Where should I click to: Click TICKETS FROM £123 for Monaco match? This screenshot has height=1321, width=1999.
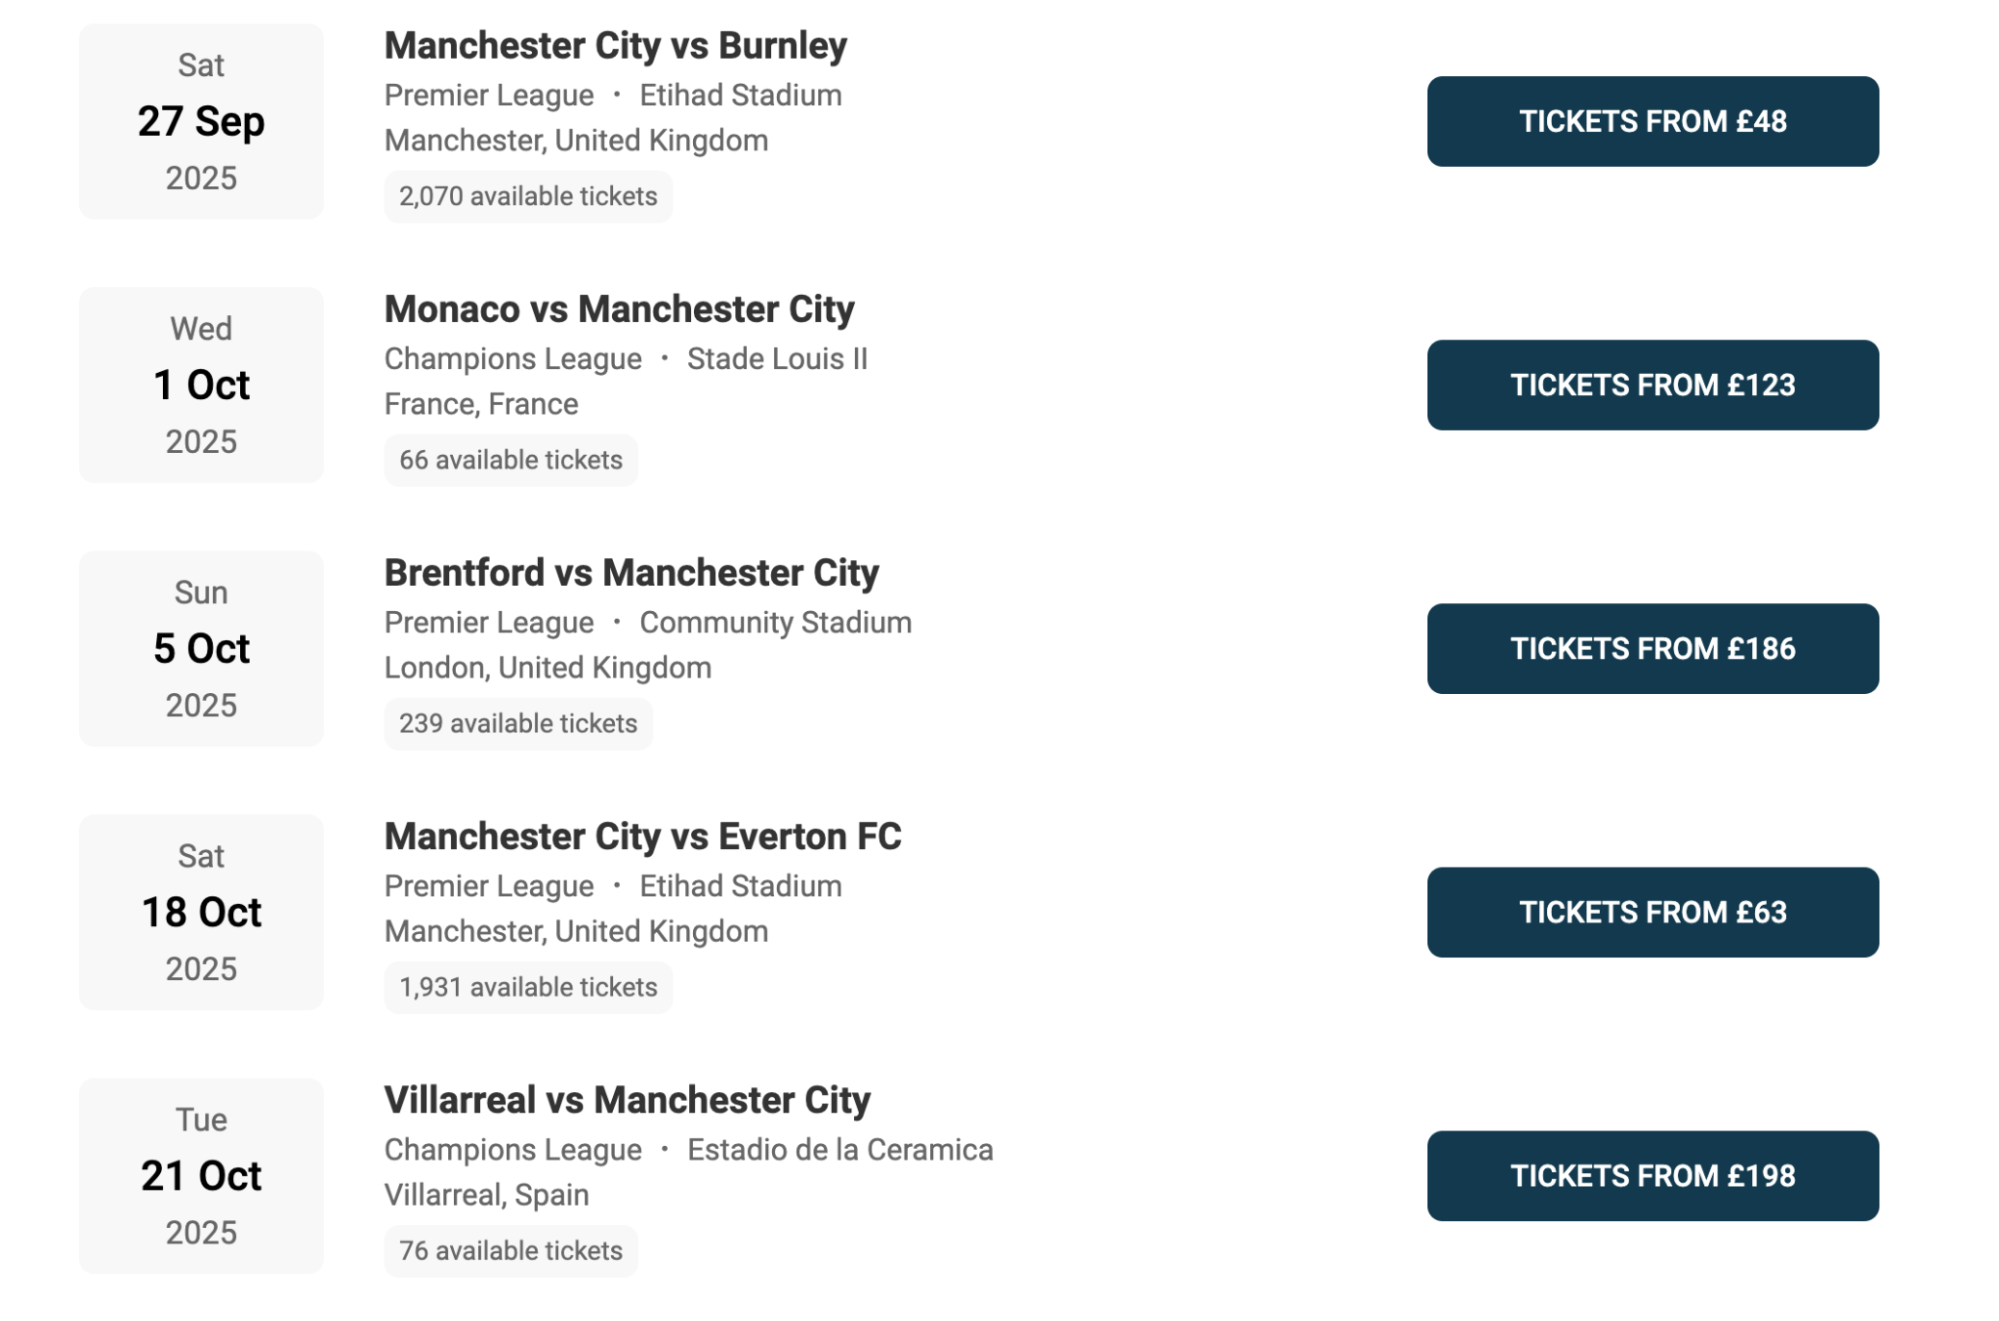point(1652,385)
